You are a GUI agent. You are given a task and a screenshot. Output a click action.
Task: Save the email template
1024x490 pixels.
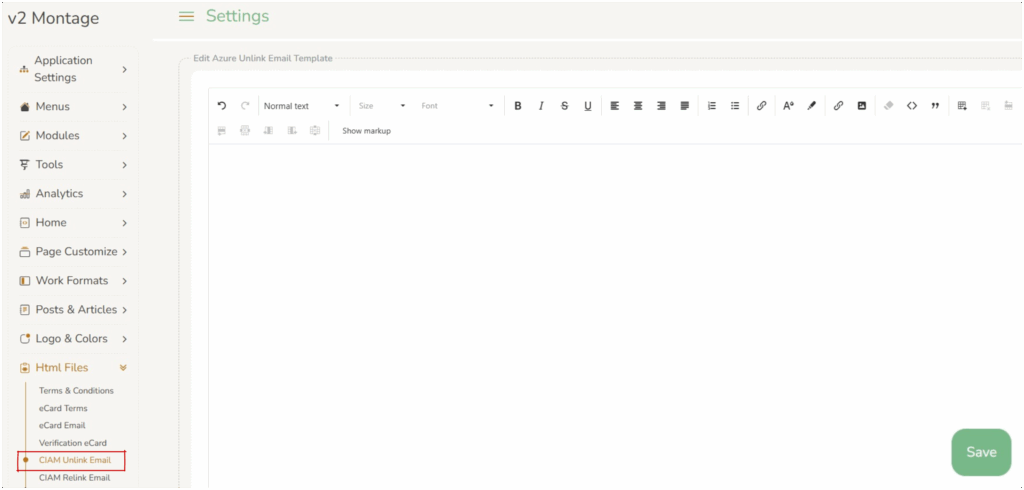pyautogui.click(x=980, y=452)
